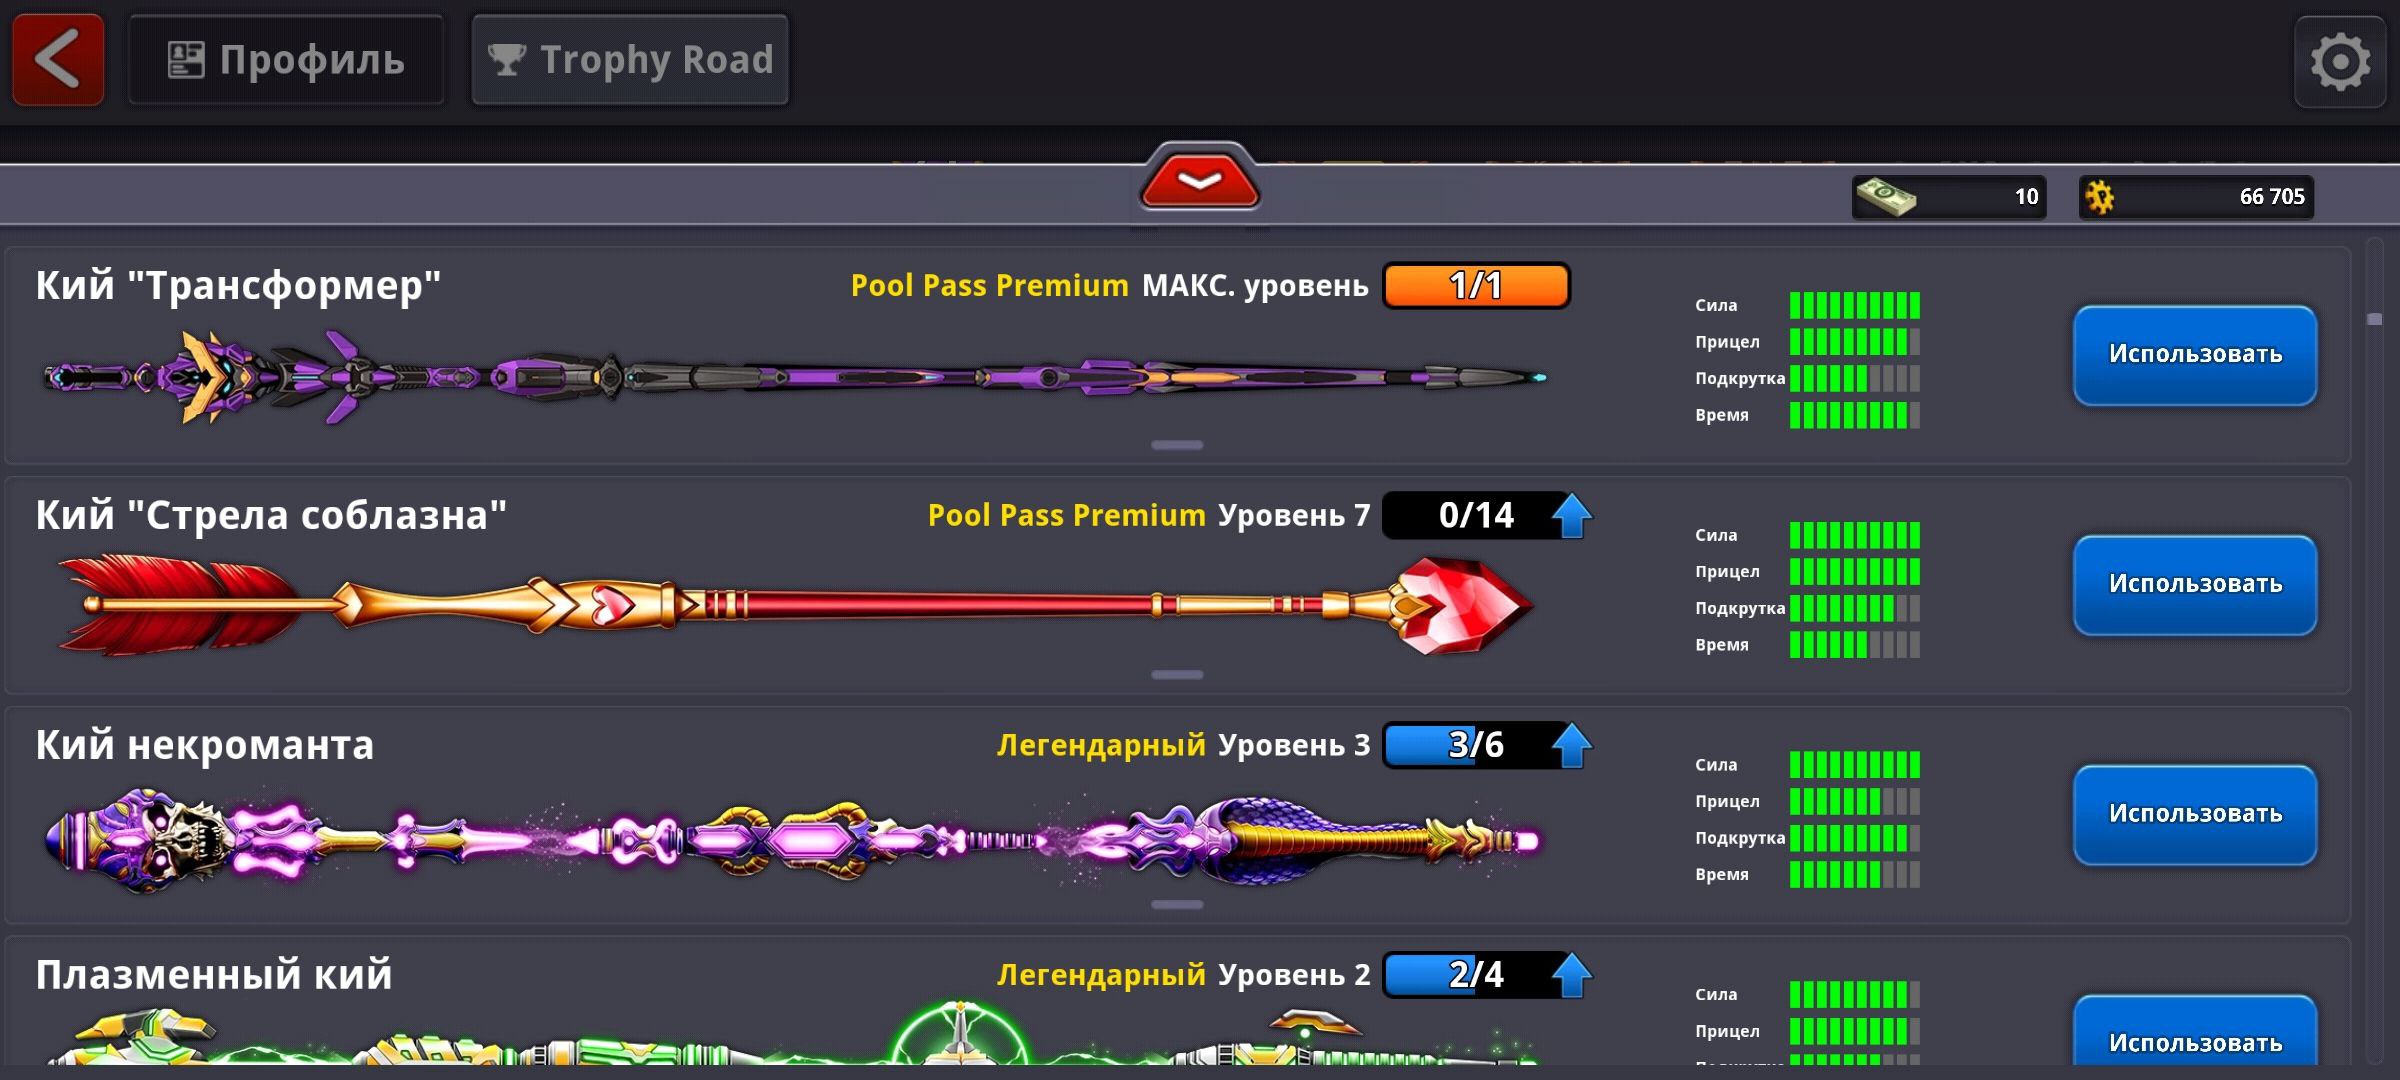Expand details handle under Трансформер cue
The height and width of the screenshot is (1080, 2400).
click(x=1177, y=445)
